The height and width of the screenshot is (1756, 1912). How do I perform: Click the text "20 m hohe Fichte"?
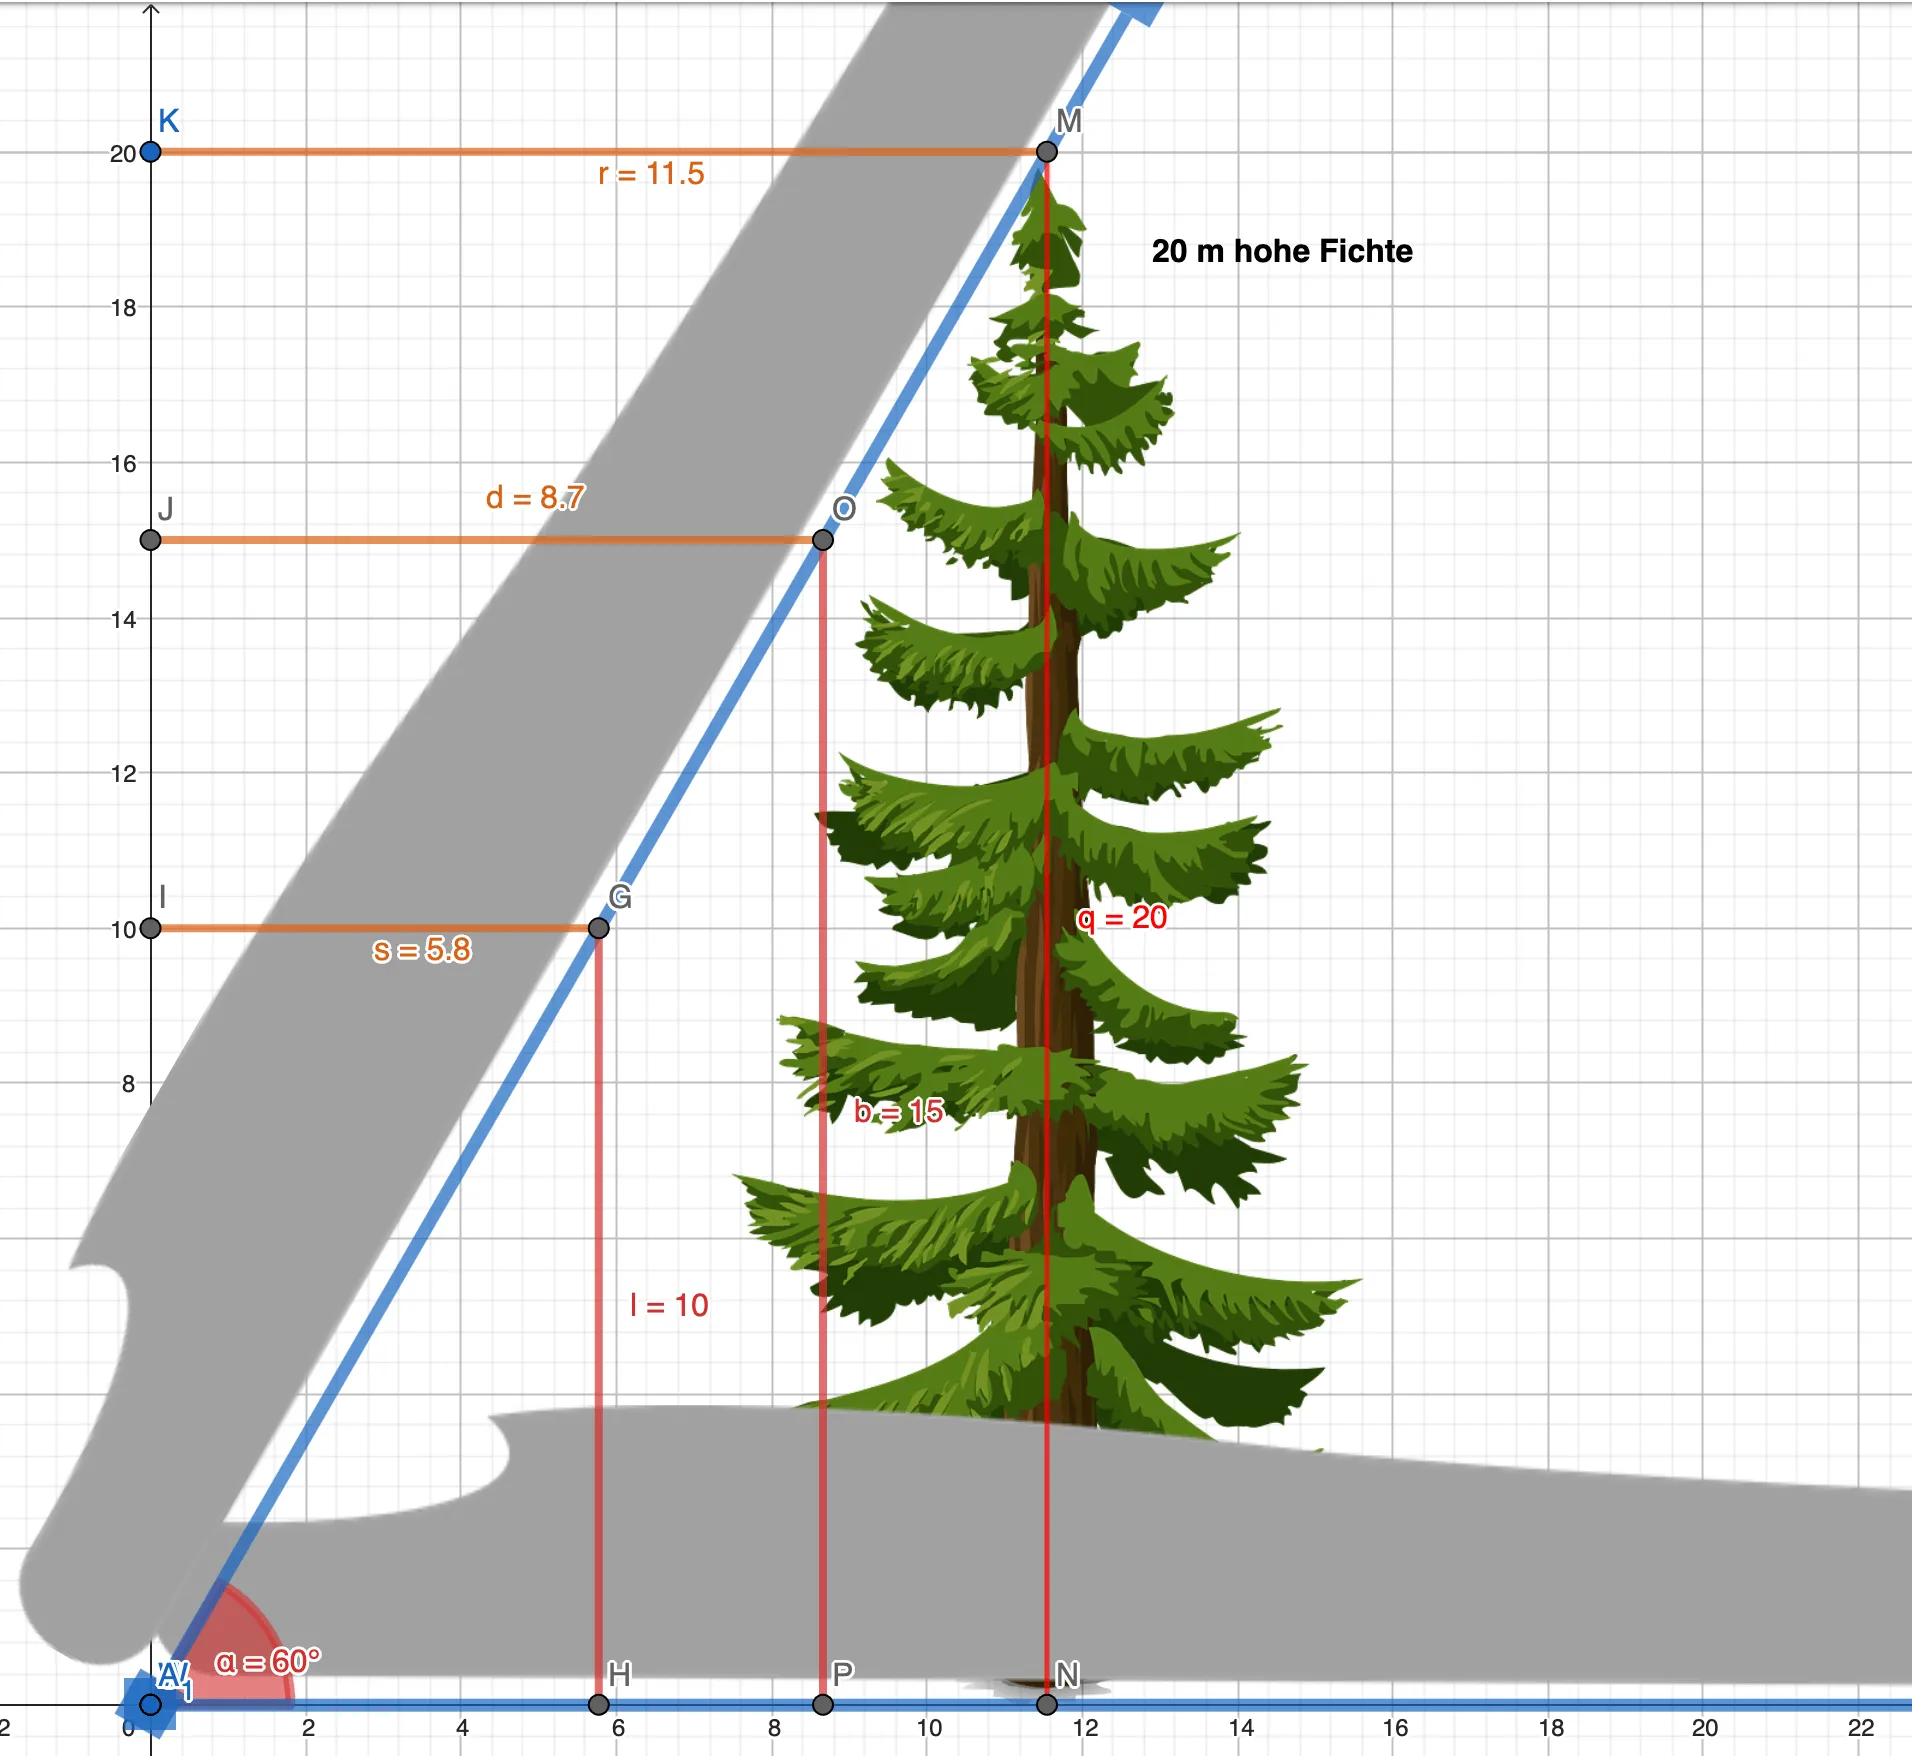coord(1282,251)
